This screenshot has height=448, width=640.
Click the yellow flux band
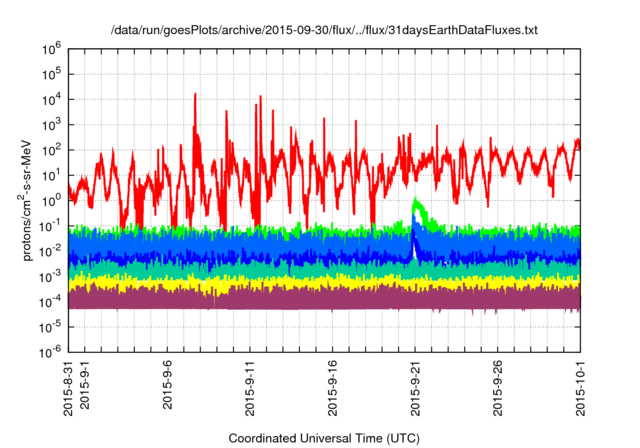click(324, 282)
